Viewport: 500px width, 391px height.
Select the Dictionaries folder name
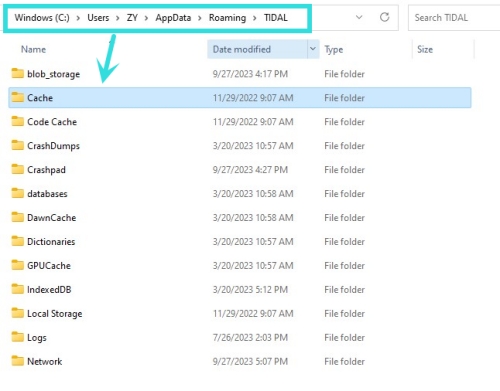(51, 242)
